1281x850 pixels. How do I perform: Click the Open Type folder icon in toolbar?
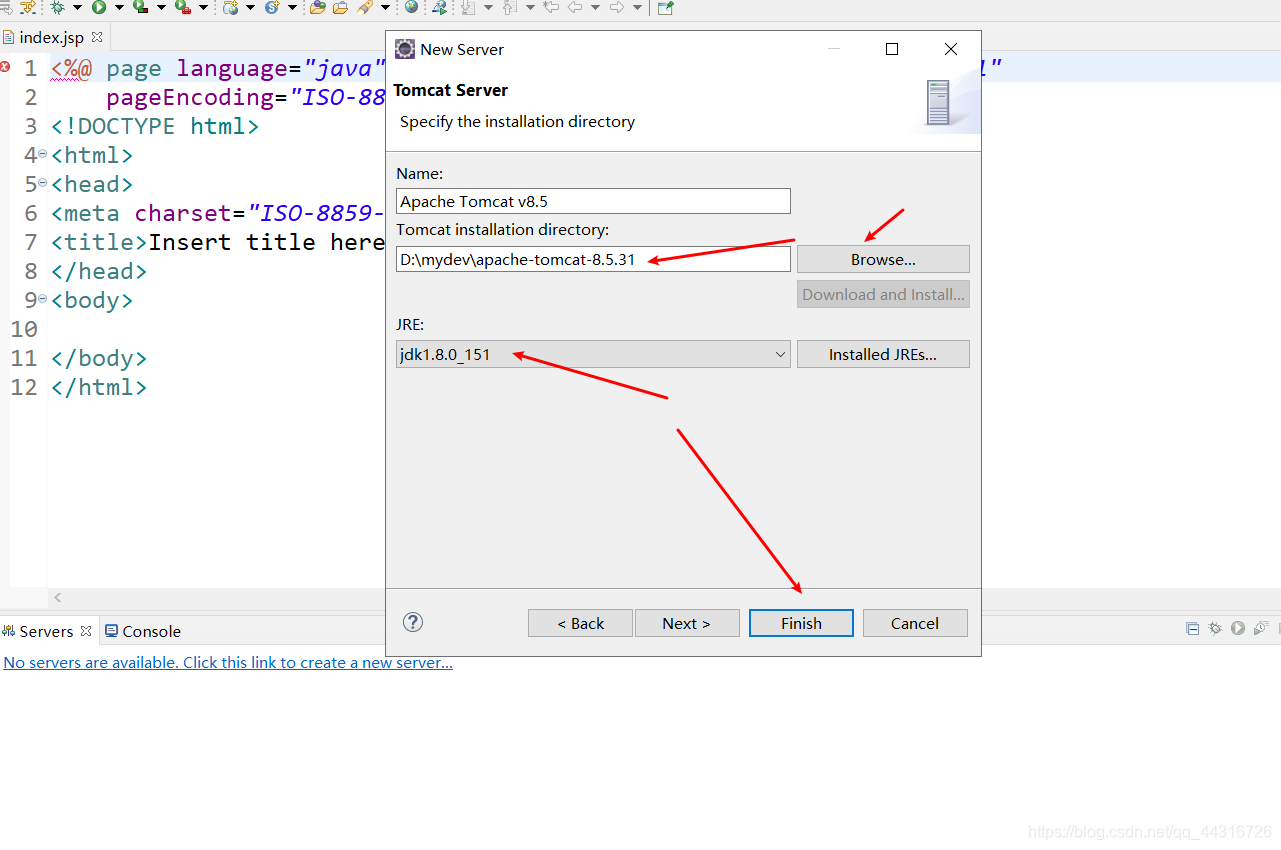coord(318,7)
